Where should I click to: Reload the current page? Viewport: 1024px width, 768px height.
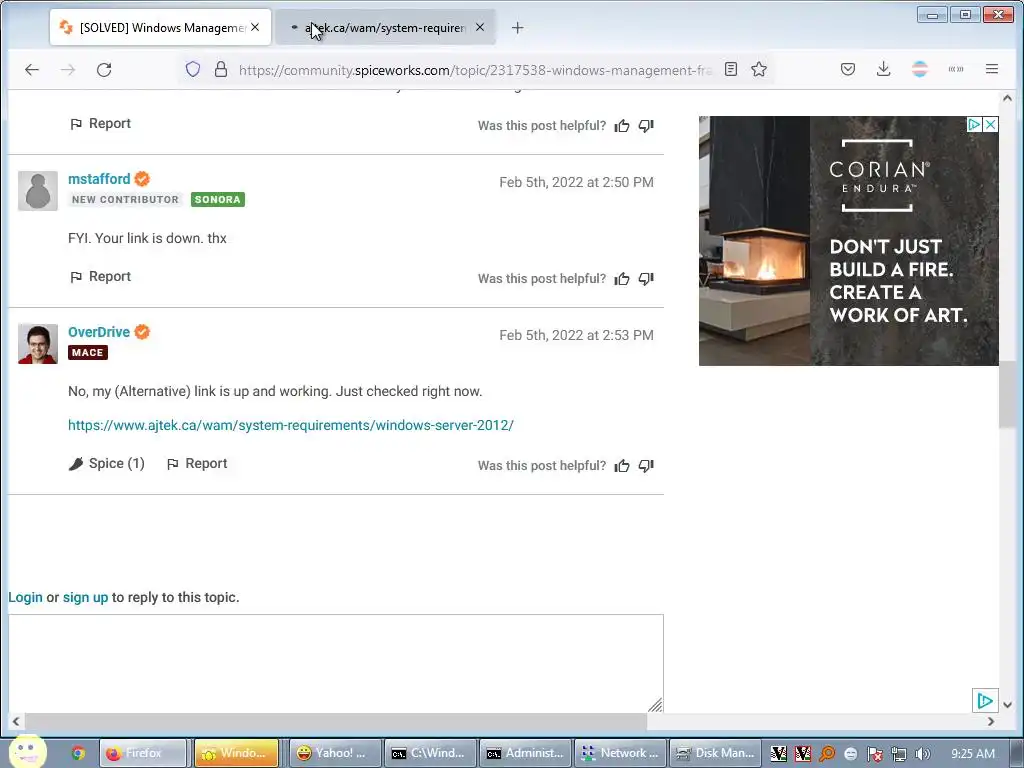click(x=104, y=69)
